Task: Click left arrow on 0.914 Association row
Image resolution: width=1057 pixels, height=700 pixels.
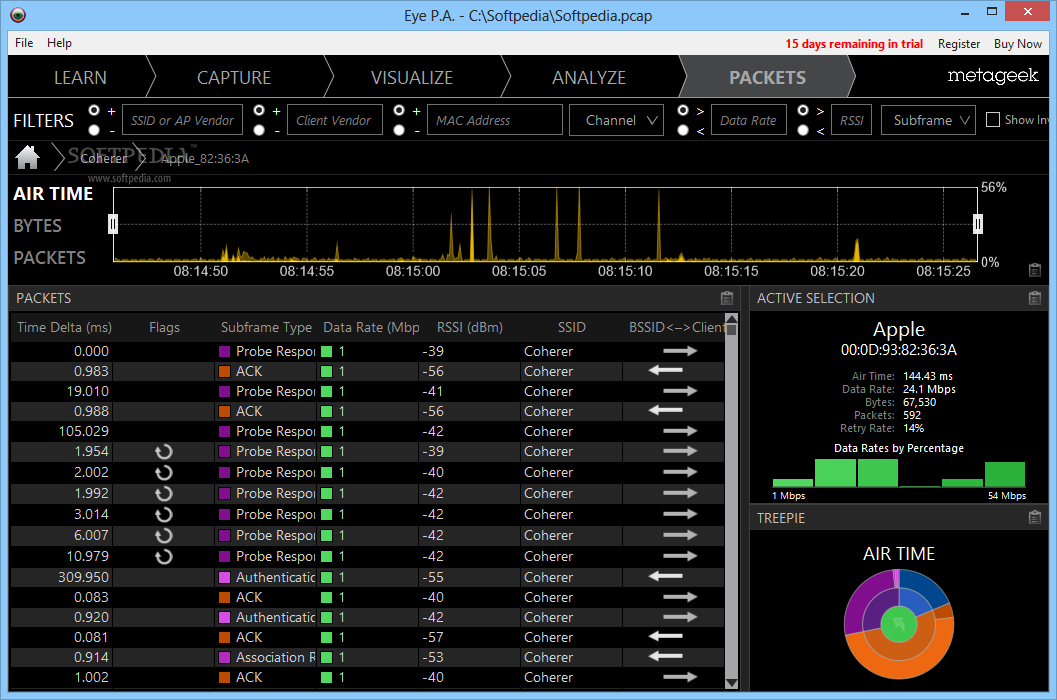Action: 665,656
